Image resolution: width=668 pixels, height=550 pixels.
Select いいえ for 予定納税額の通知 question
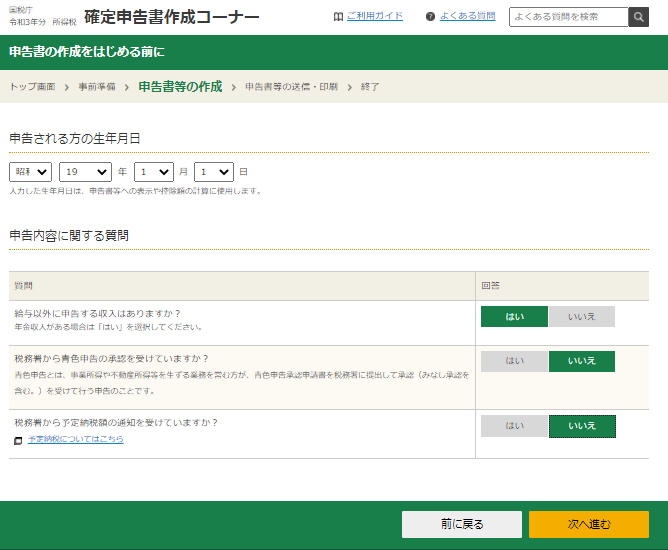point(581,426)
